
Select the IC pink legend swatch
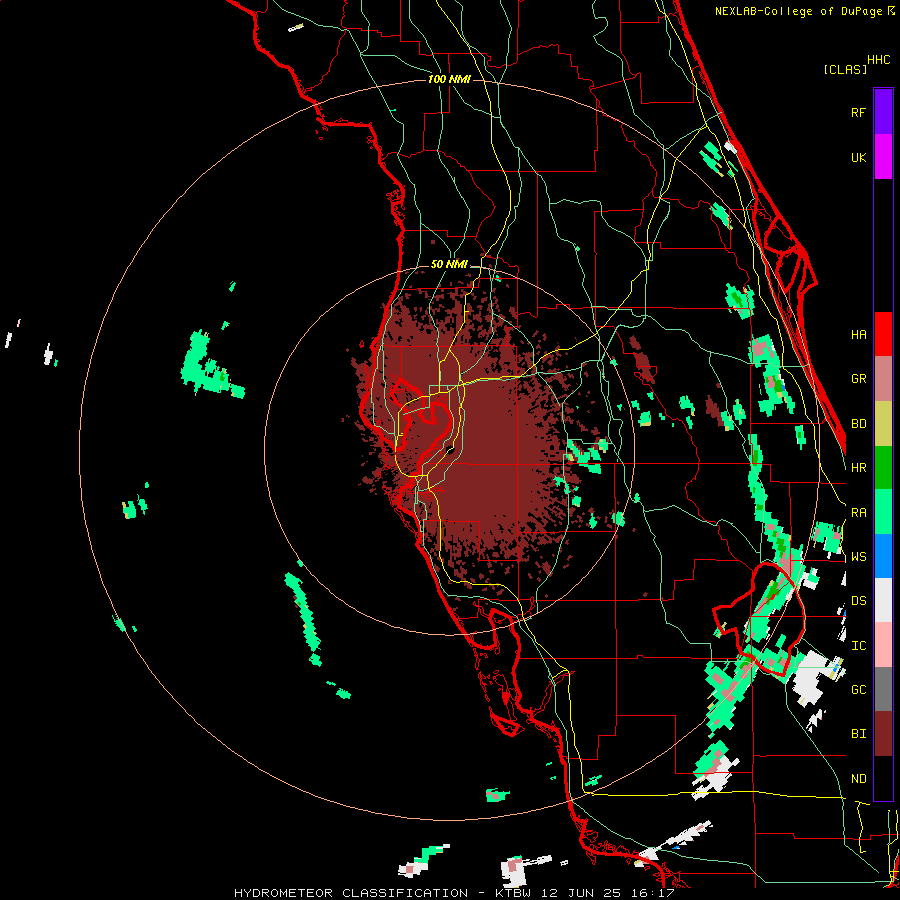883,645
